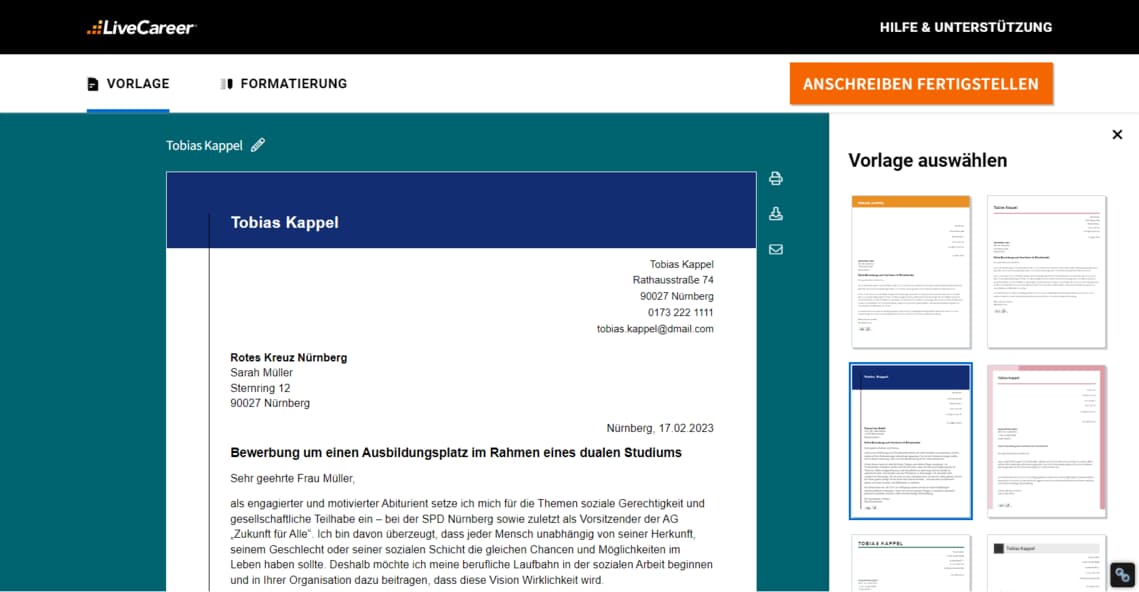Select the dark blue header template
Screen dimensions: 1139x592
pos(911,441)
